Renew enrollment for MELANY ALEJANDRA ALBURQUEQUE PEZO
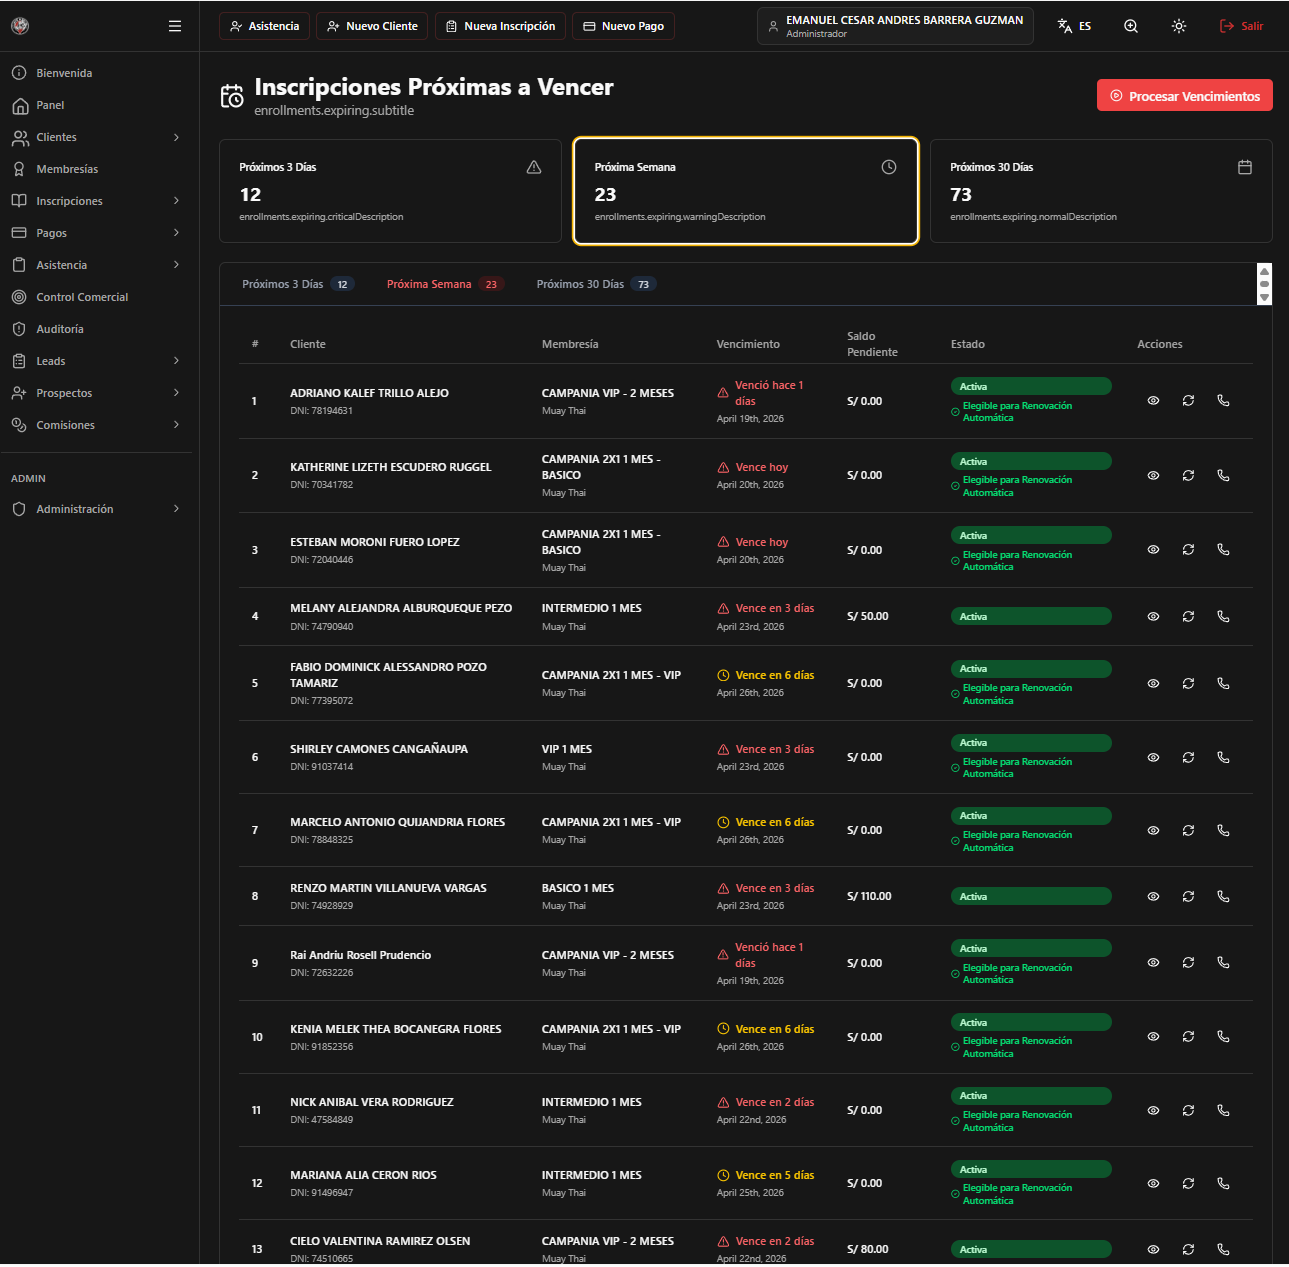Screen dimensions: 1289x1267 tap(1188, 616)
